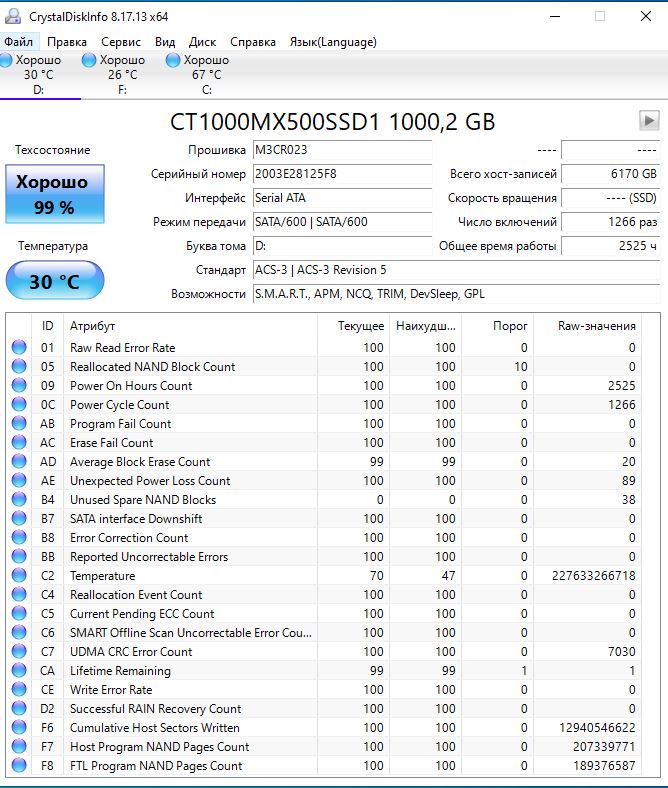Image resolution: width=668 pixels, height=788 pixels.
Task: Open the Правка menu
Action: pyautogui.click(x=67, y=42)
